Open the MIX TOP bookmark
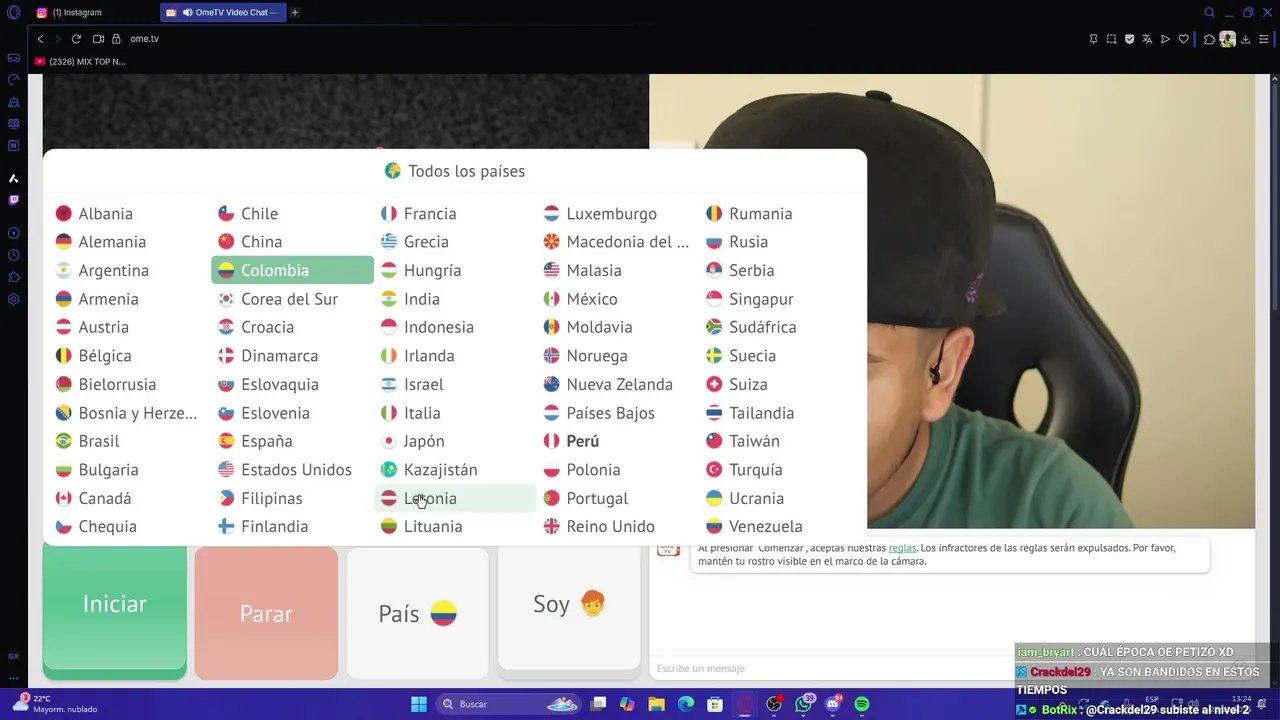 click(x=80, y=62)
